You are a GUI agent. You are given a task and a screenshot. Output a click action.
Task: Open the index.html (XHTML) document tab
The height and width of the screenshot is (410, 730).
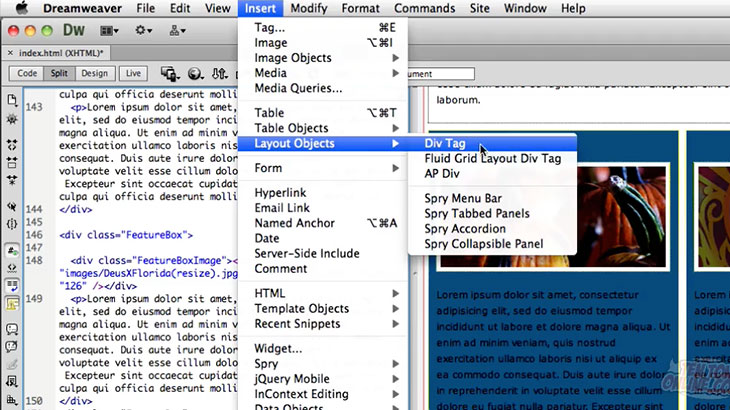61,53
